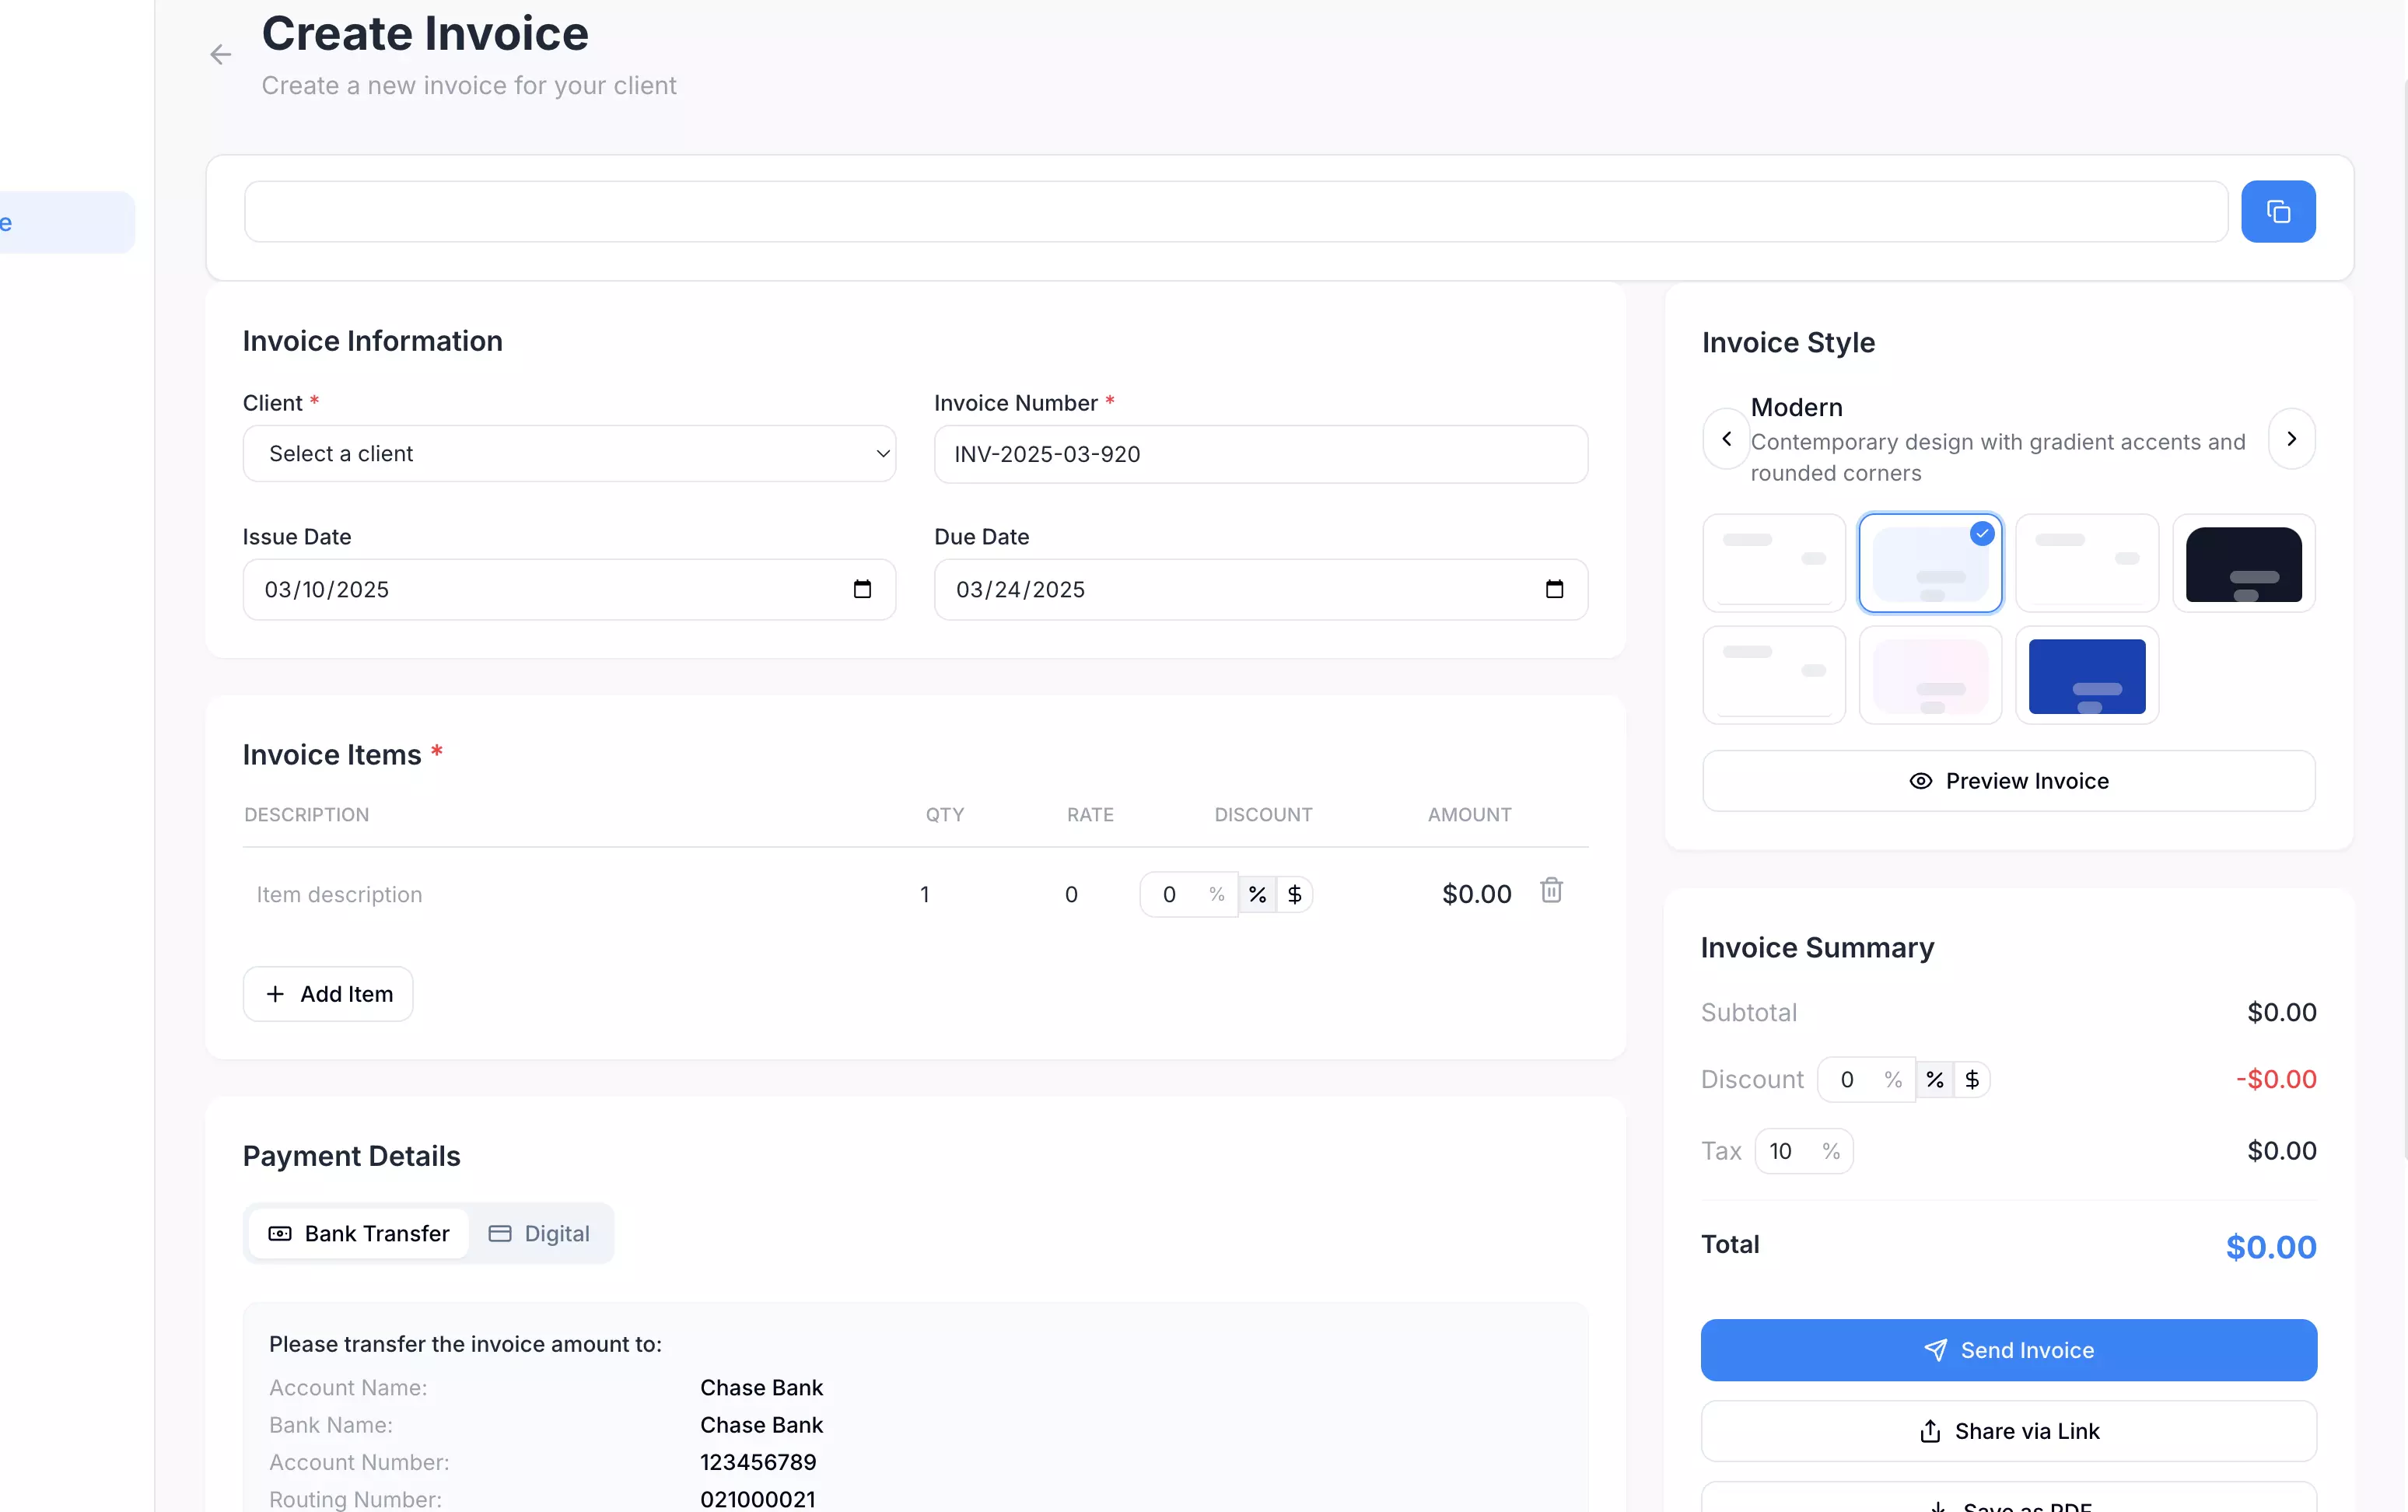Click the Share via Link button
This screenshot has height=1512, width=2408.
2008,1431
